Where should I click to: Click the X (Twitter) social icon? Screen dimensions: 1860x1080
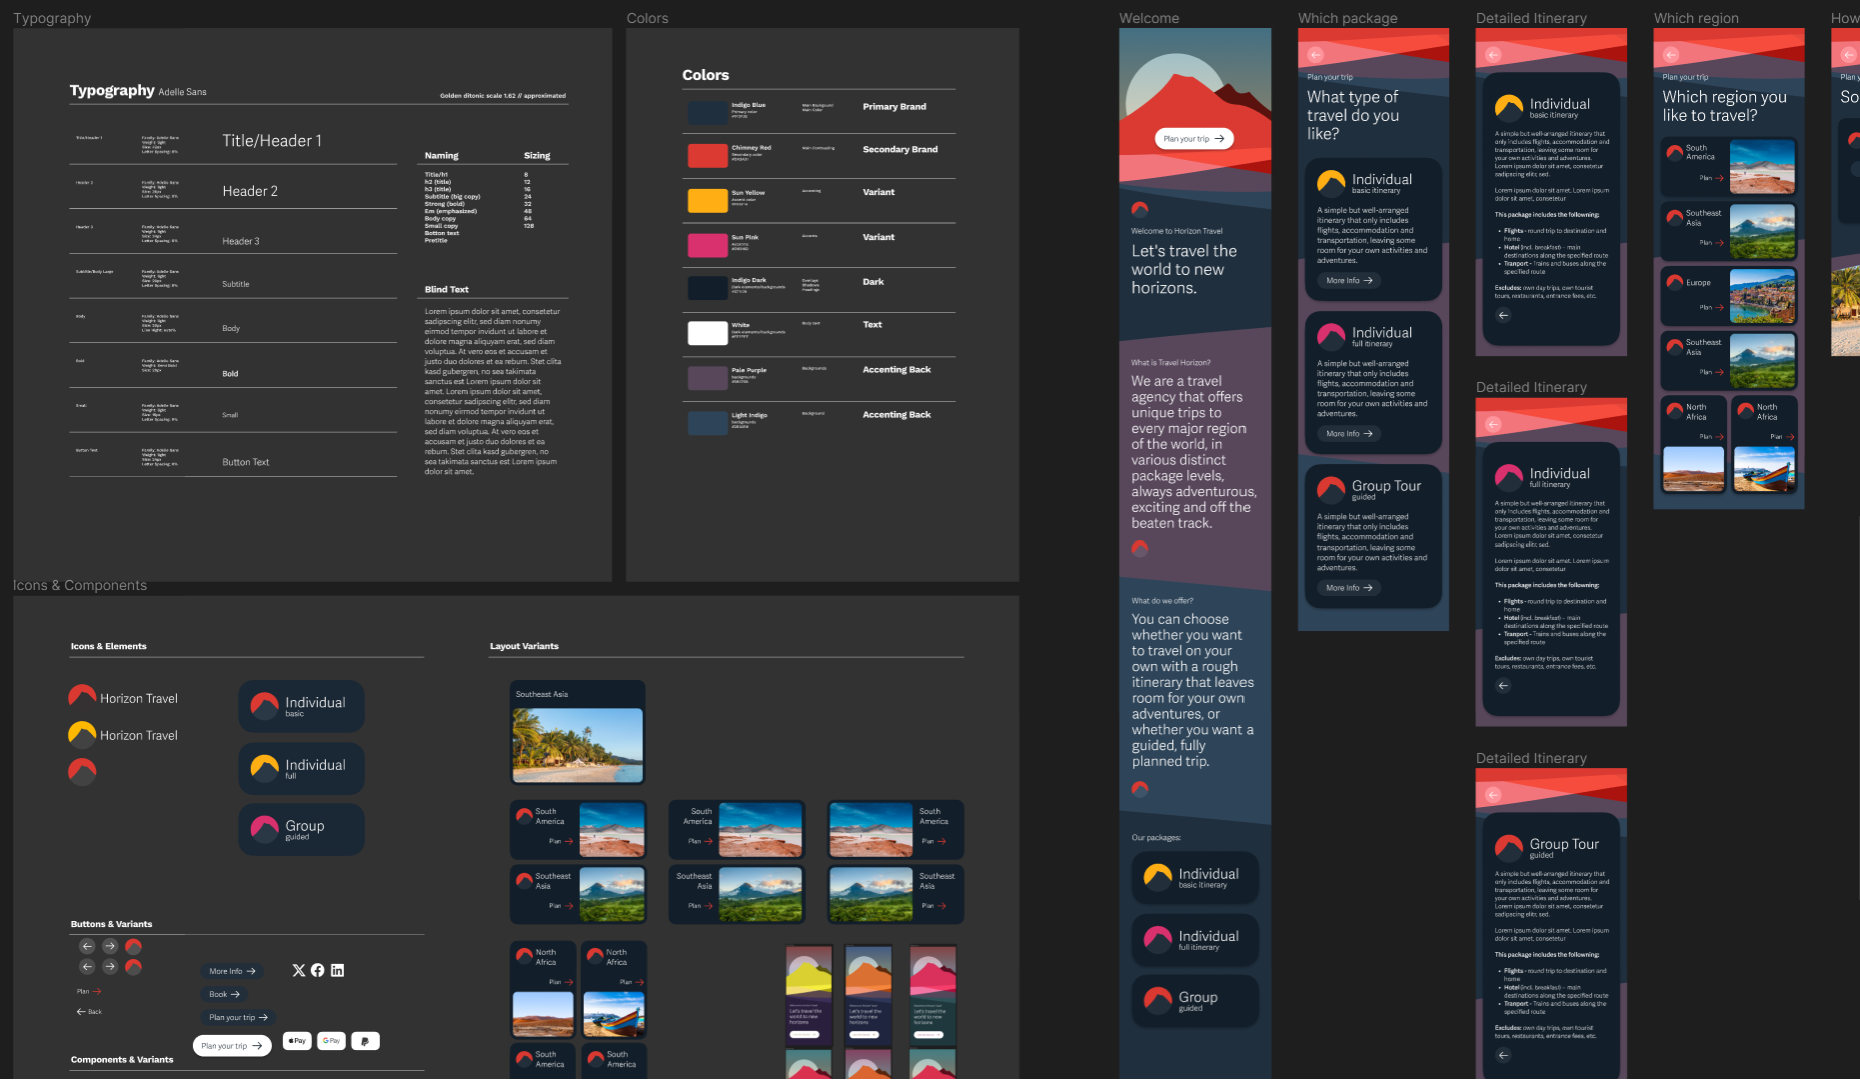298,970
